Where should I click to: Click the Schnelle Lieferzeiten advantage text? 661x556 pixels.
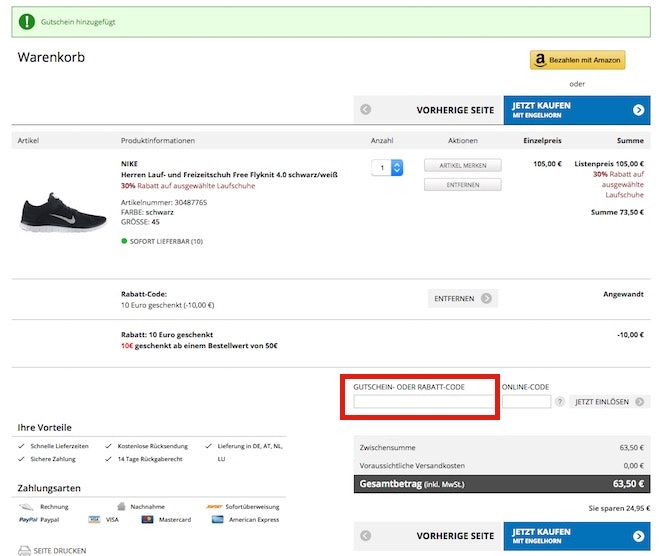(59, 446)
